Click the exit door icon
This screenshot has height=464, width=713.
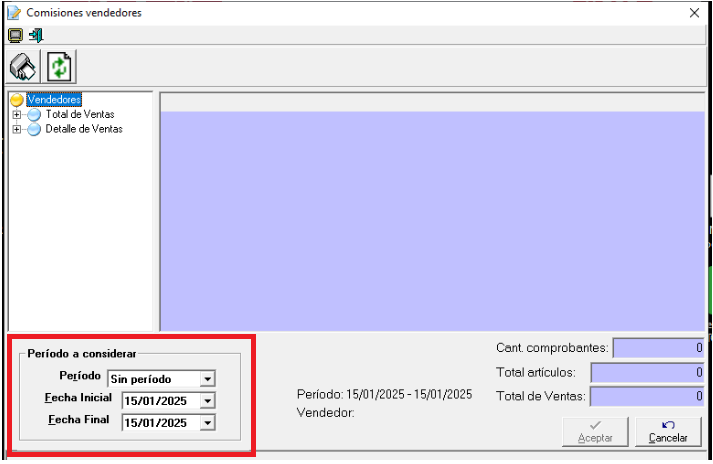click(36, 36)
